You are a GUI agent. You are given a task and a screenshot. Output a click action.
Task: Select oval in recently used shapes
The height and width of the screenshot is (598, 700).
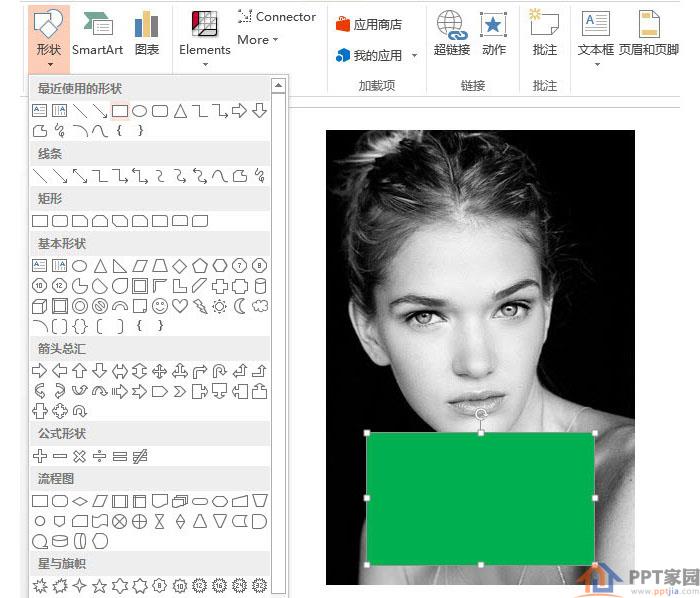[x=140, y=111]
